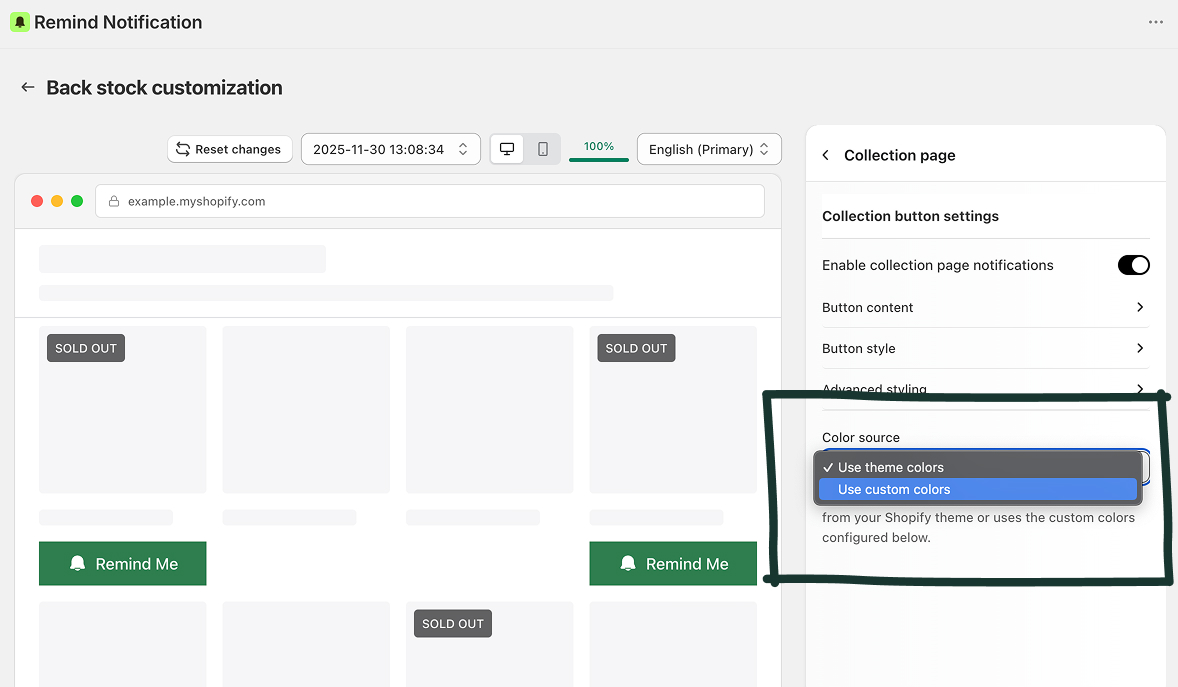The width and height of the screenshot is (1178, 687).
Task: Go back using arrow beside Back stock customization
Action: [x=28, y=88]
